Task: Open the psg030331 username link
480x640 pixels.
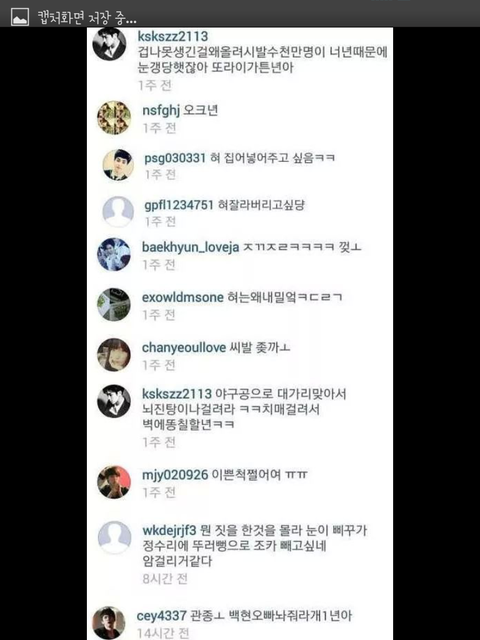Action: pos(175,158)
